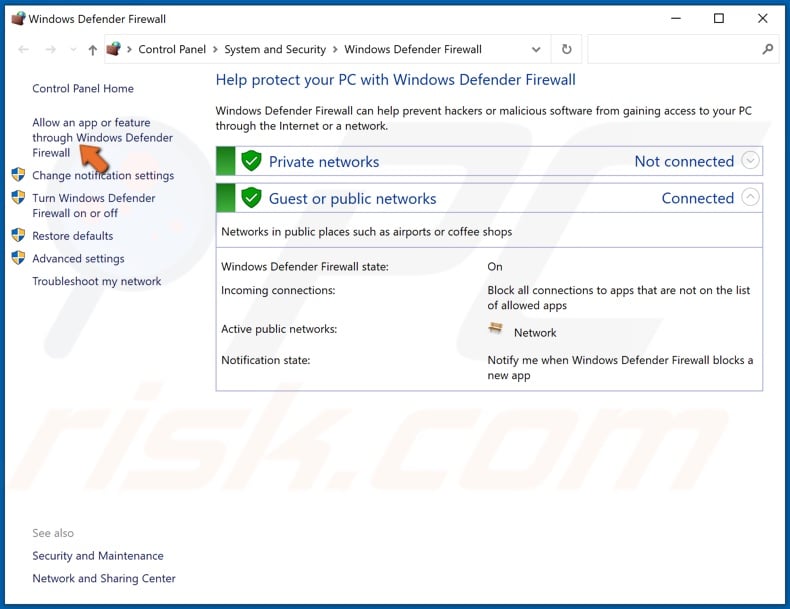
Task: Click shield icon beside Change notification settings
Action: (18, 175)
